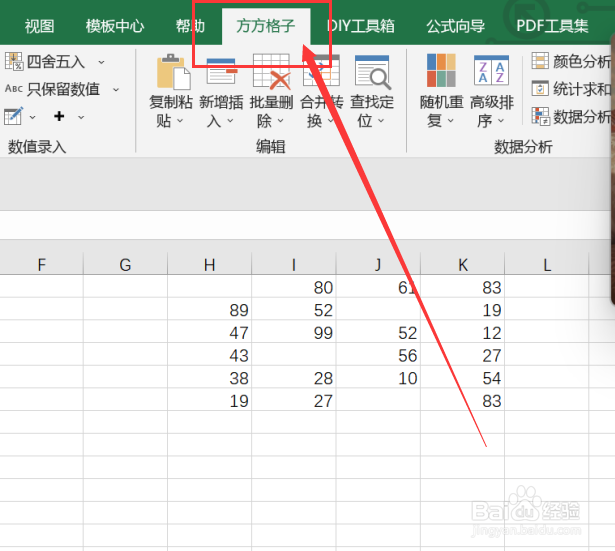
Task: Click the 四舍五入 rounding icon
Action: click(14, 62)
